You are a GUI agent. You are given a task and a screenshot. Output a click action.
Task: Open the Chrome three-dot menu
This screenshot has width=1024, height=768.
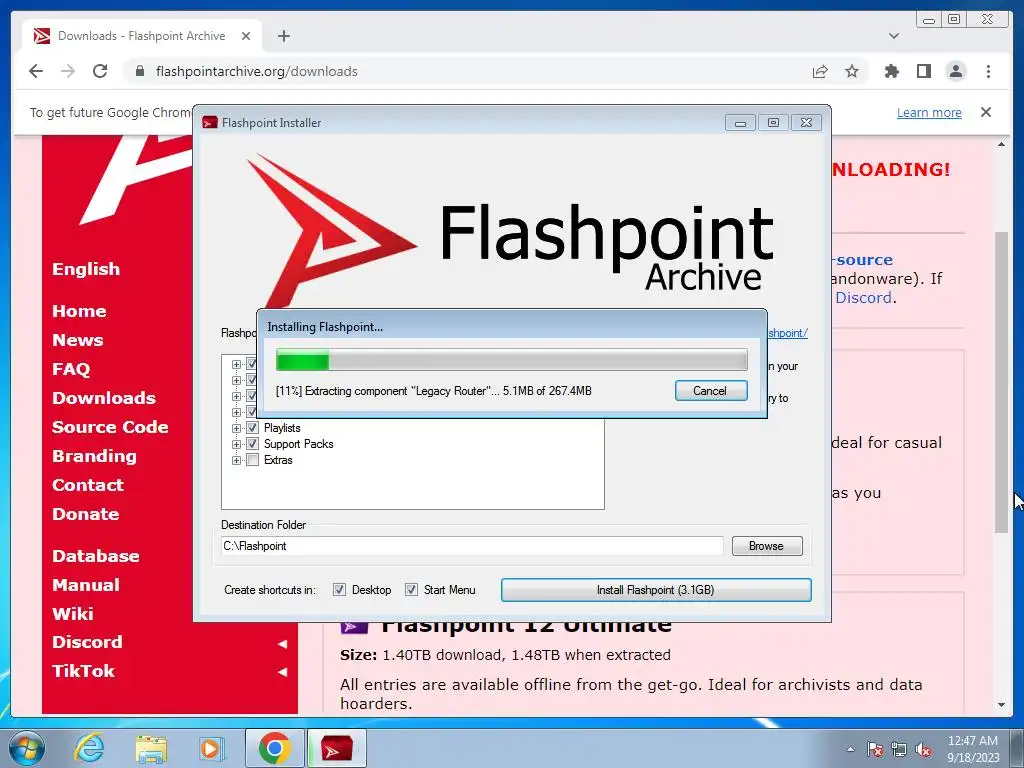tap(988, 71)
